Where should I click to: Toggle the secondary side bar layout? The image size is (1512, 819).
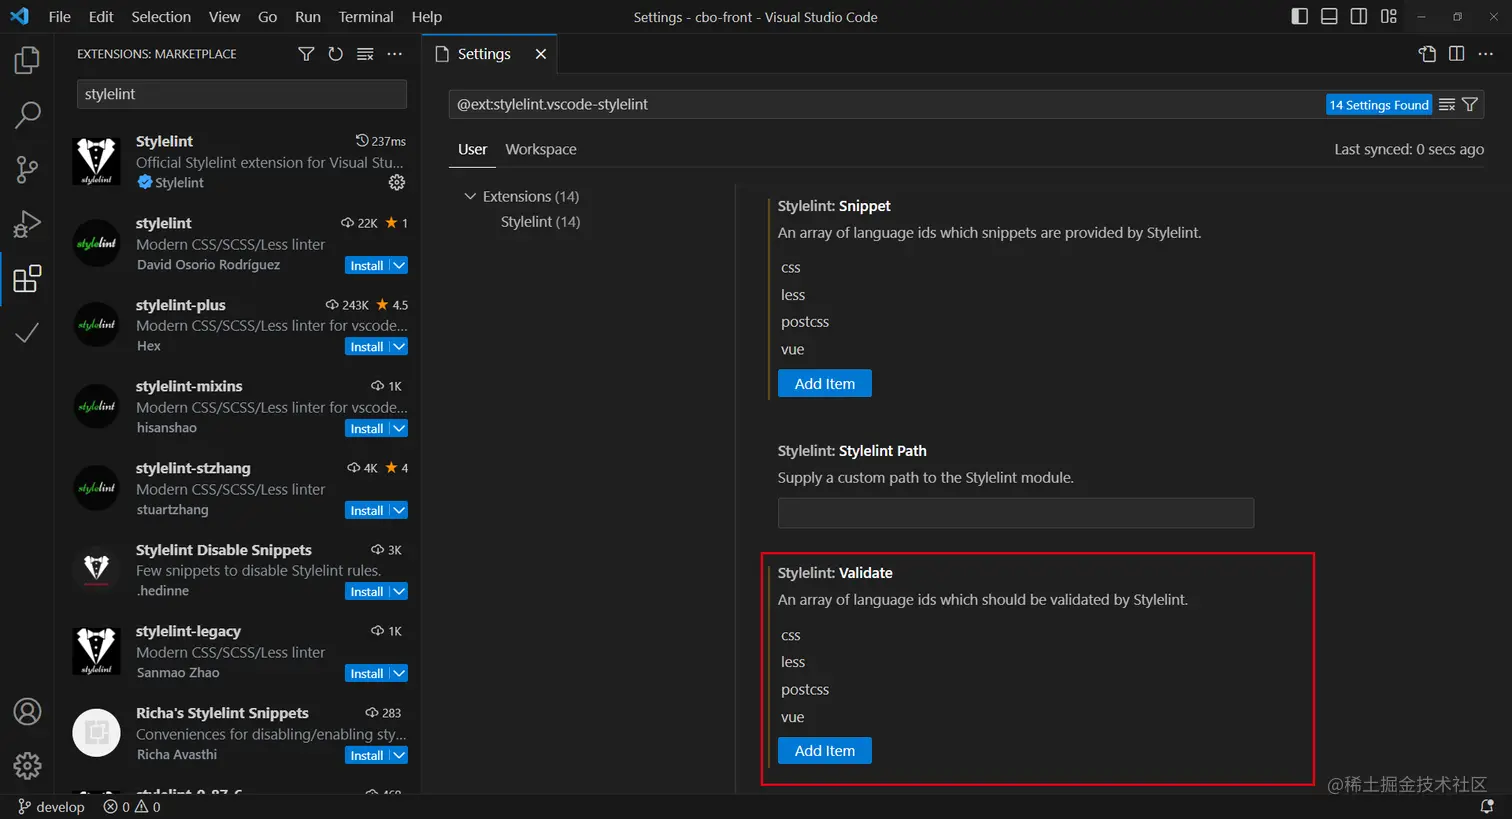click(1359, 17)
